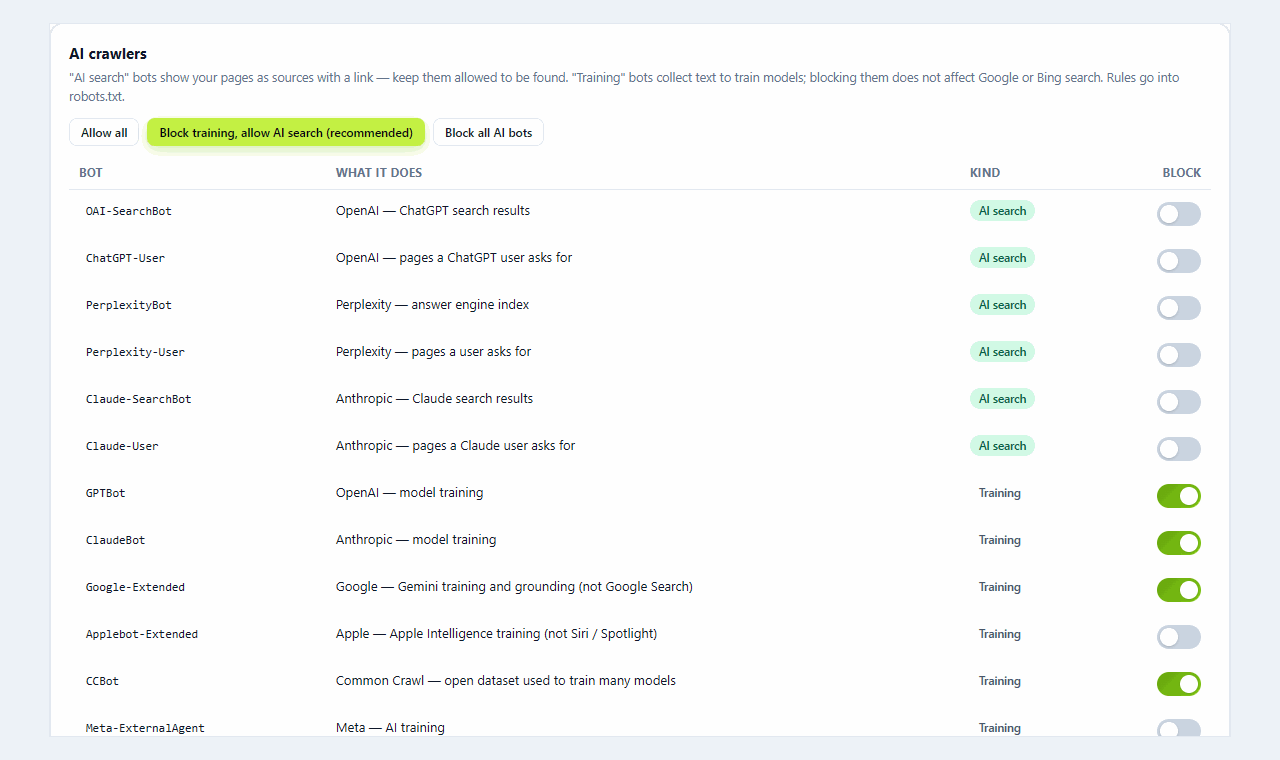Disable block switch for ClaudeBot
Viewport: 1280px width, 760px height.
point(1178,543)
